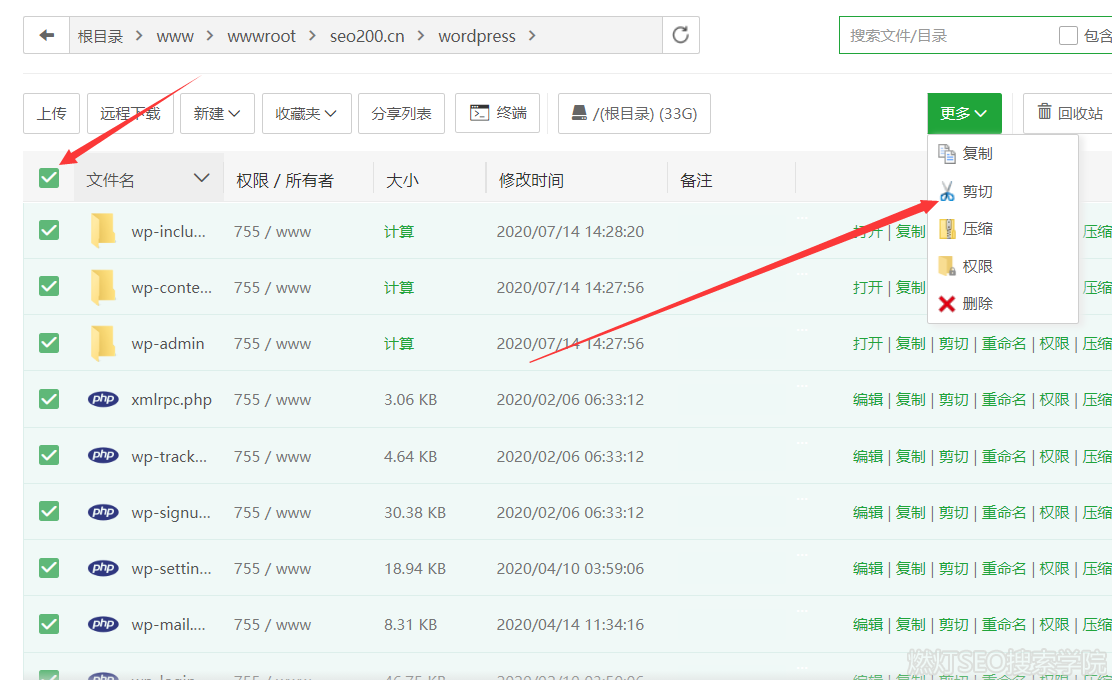Click 编辑 link in wp-mail... row
The height and width of the screenshot is (692, 1112).
(867, 625)
